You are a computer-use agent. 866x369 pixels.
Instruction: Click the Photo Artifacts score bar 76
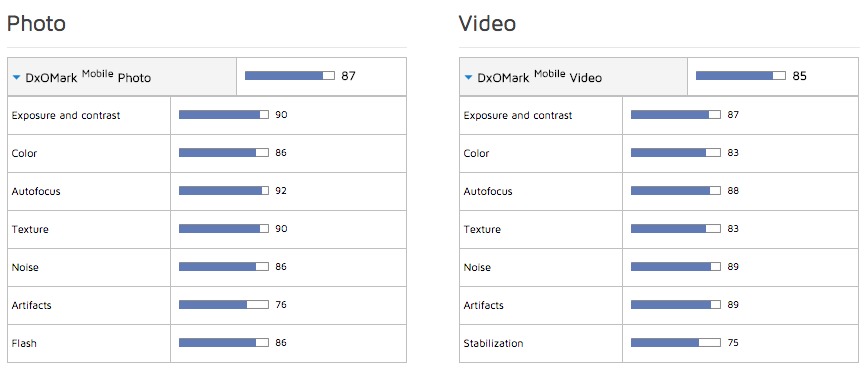(224, 304)
